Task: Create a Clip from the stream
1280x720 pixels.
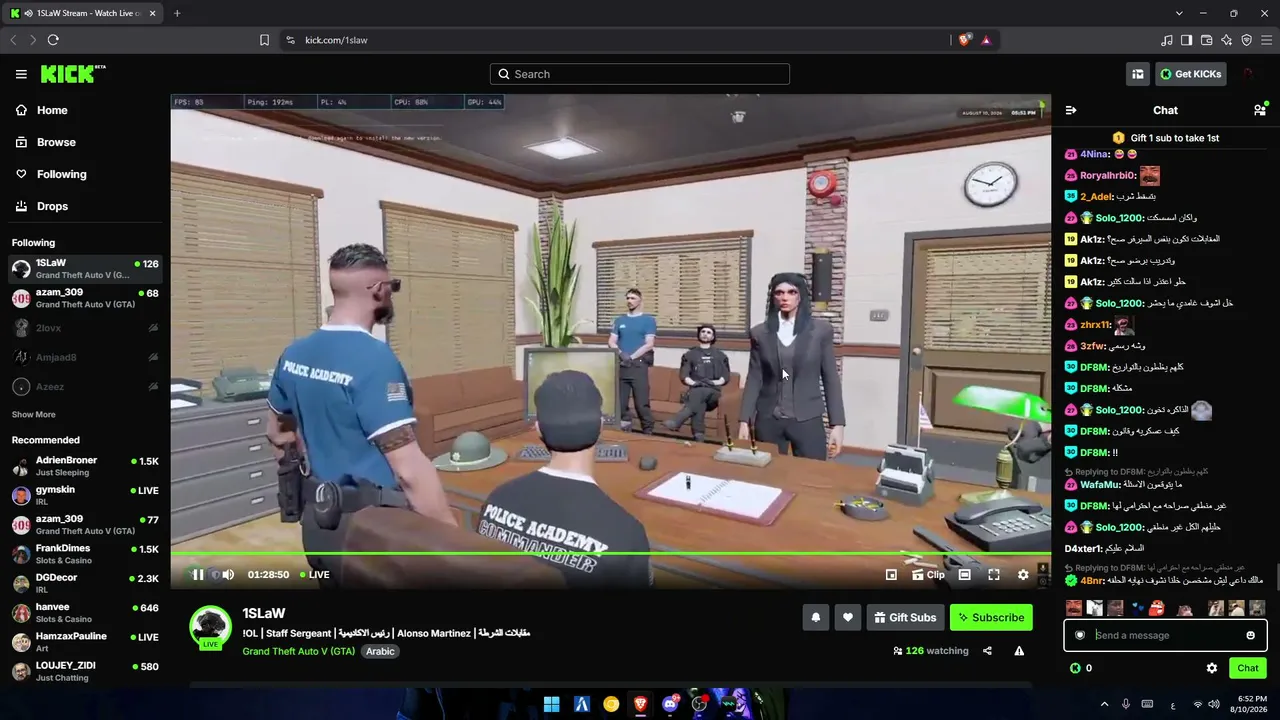Action: [928, 575]
